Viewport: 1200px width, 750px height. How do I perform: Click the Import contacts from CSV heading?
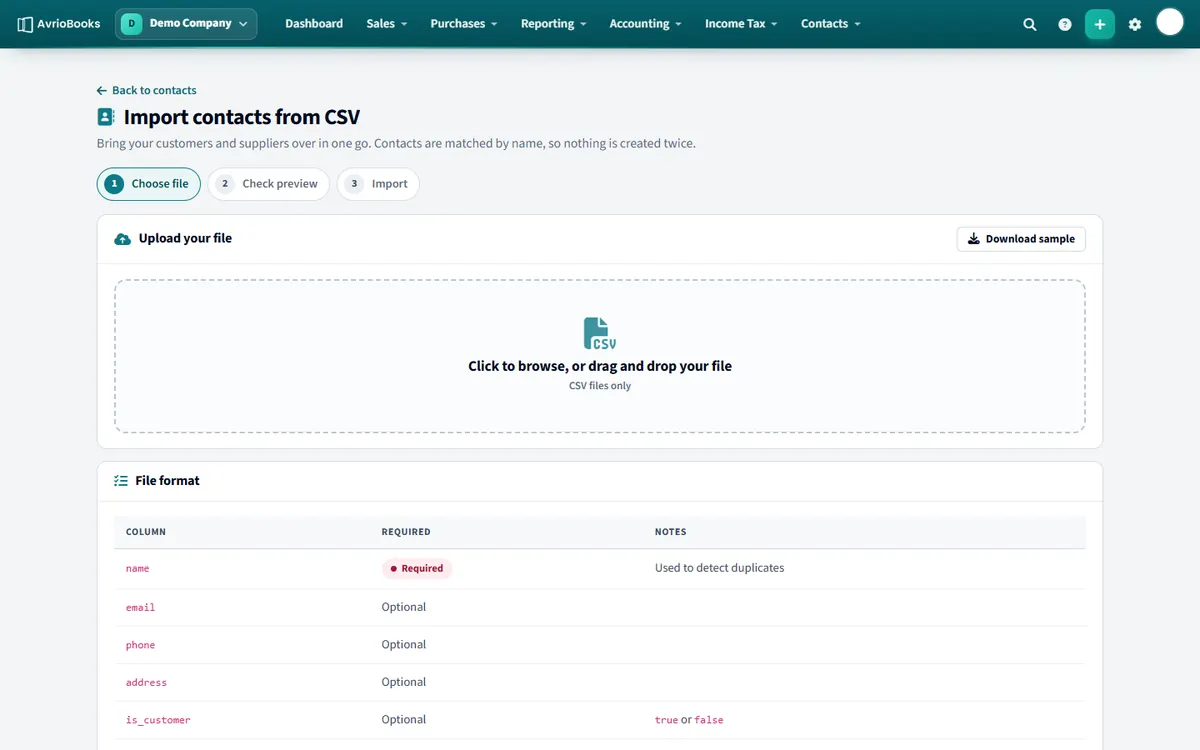[242, 117]
